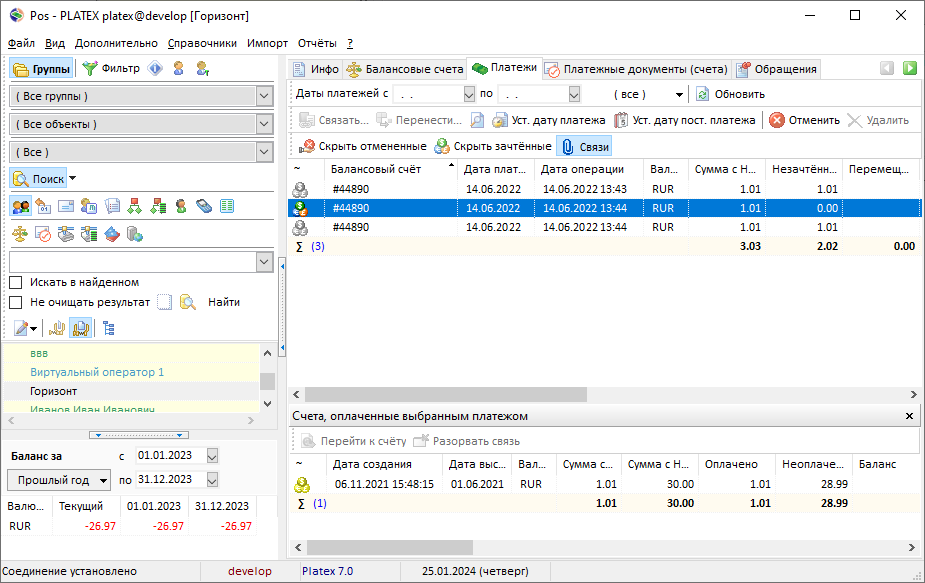Click the red and blue tag icon

(x=112, y=234)
